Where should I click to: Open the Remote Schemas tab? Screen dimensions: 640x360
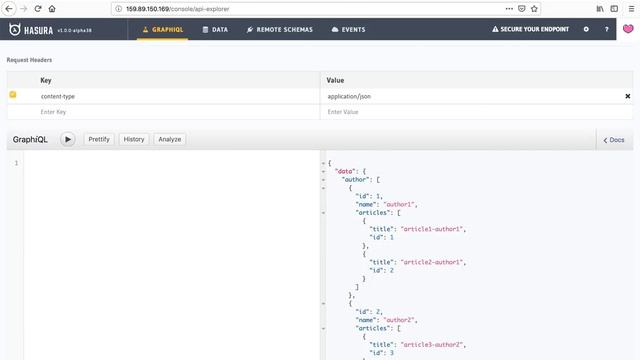pos(280,29)
